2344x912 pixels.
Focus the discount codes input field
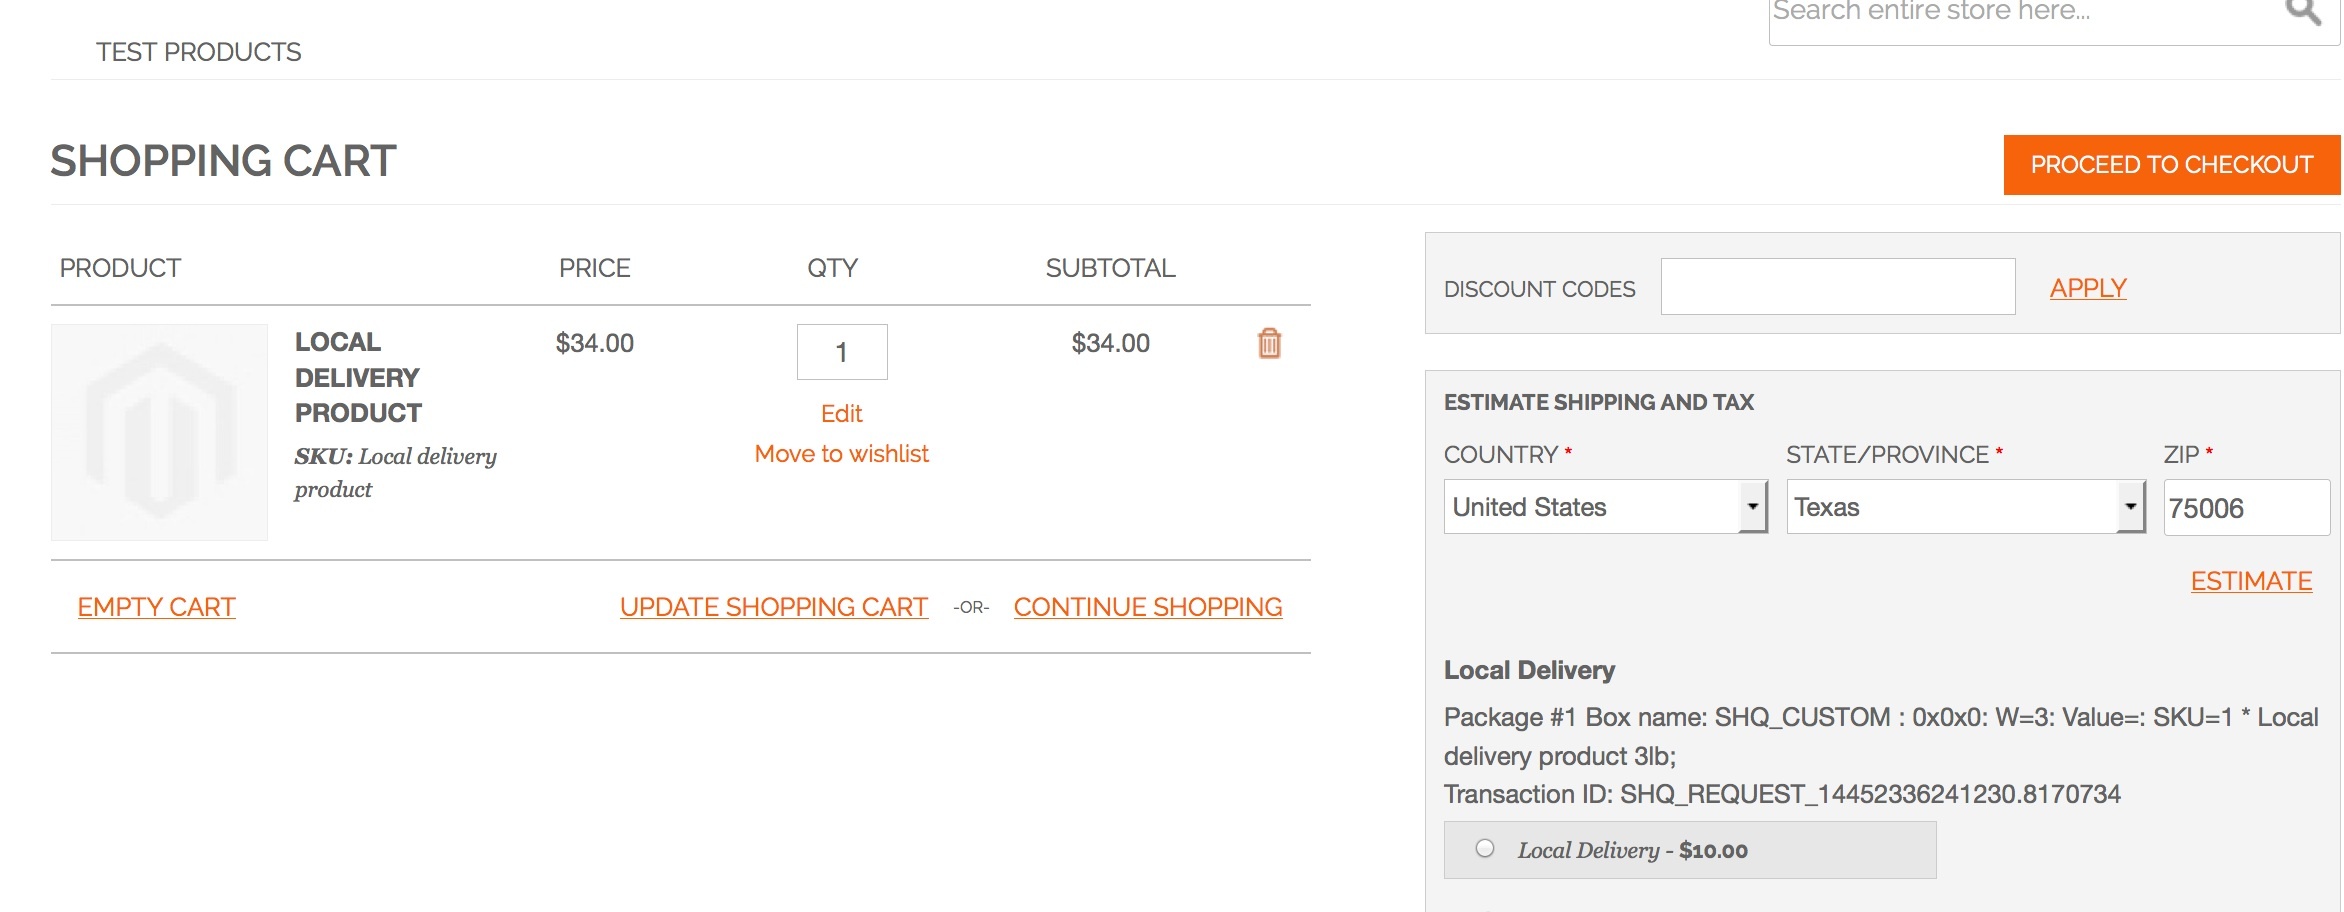click(1837, 287)
